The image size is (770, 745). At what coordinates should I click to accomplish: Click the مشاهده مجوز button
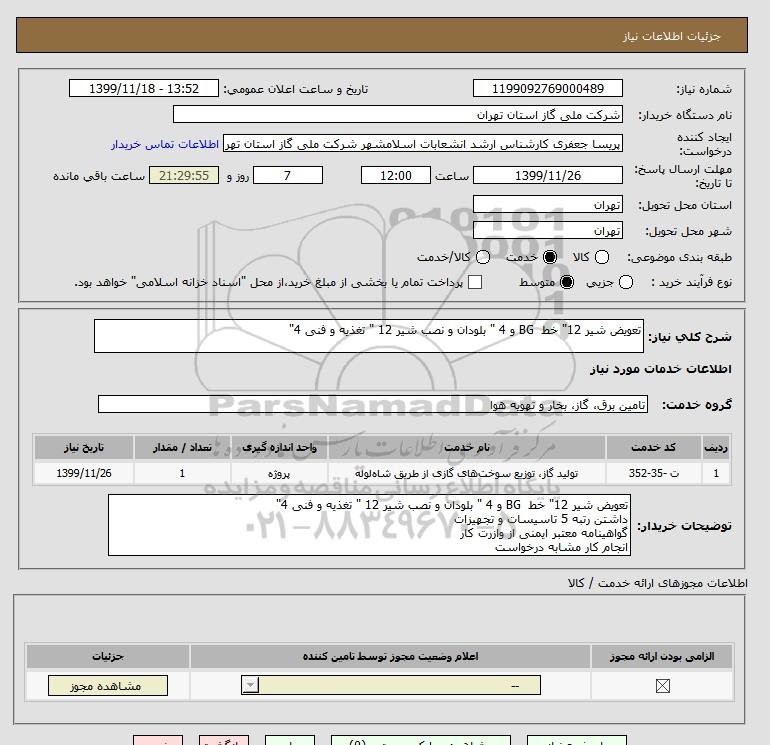click(108, 686)
